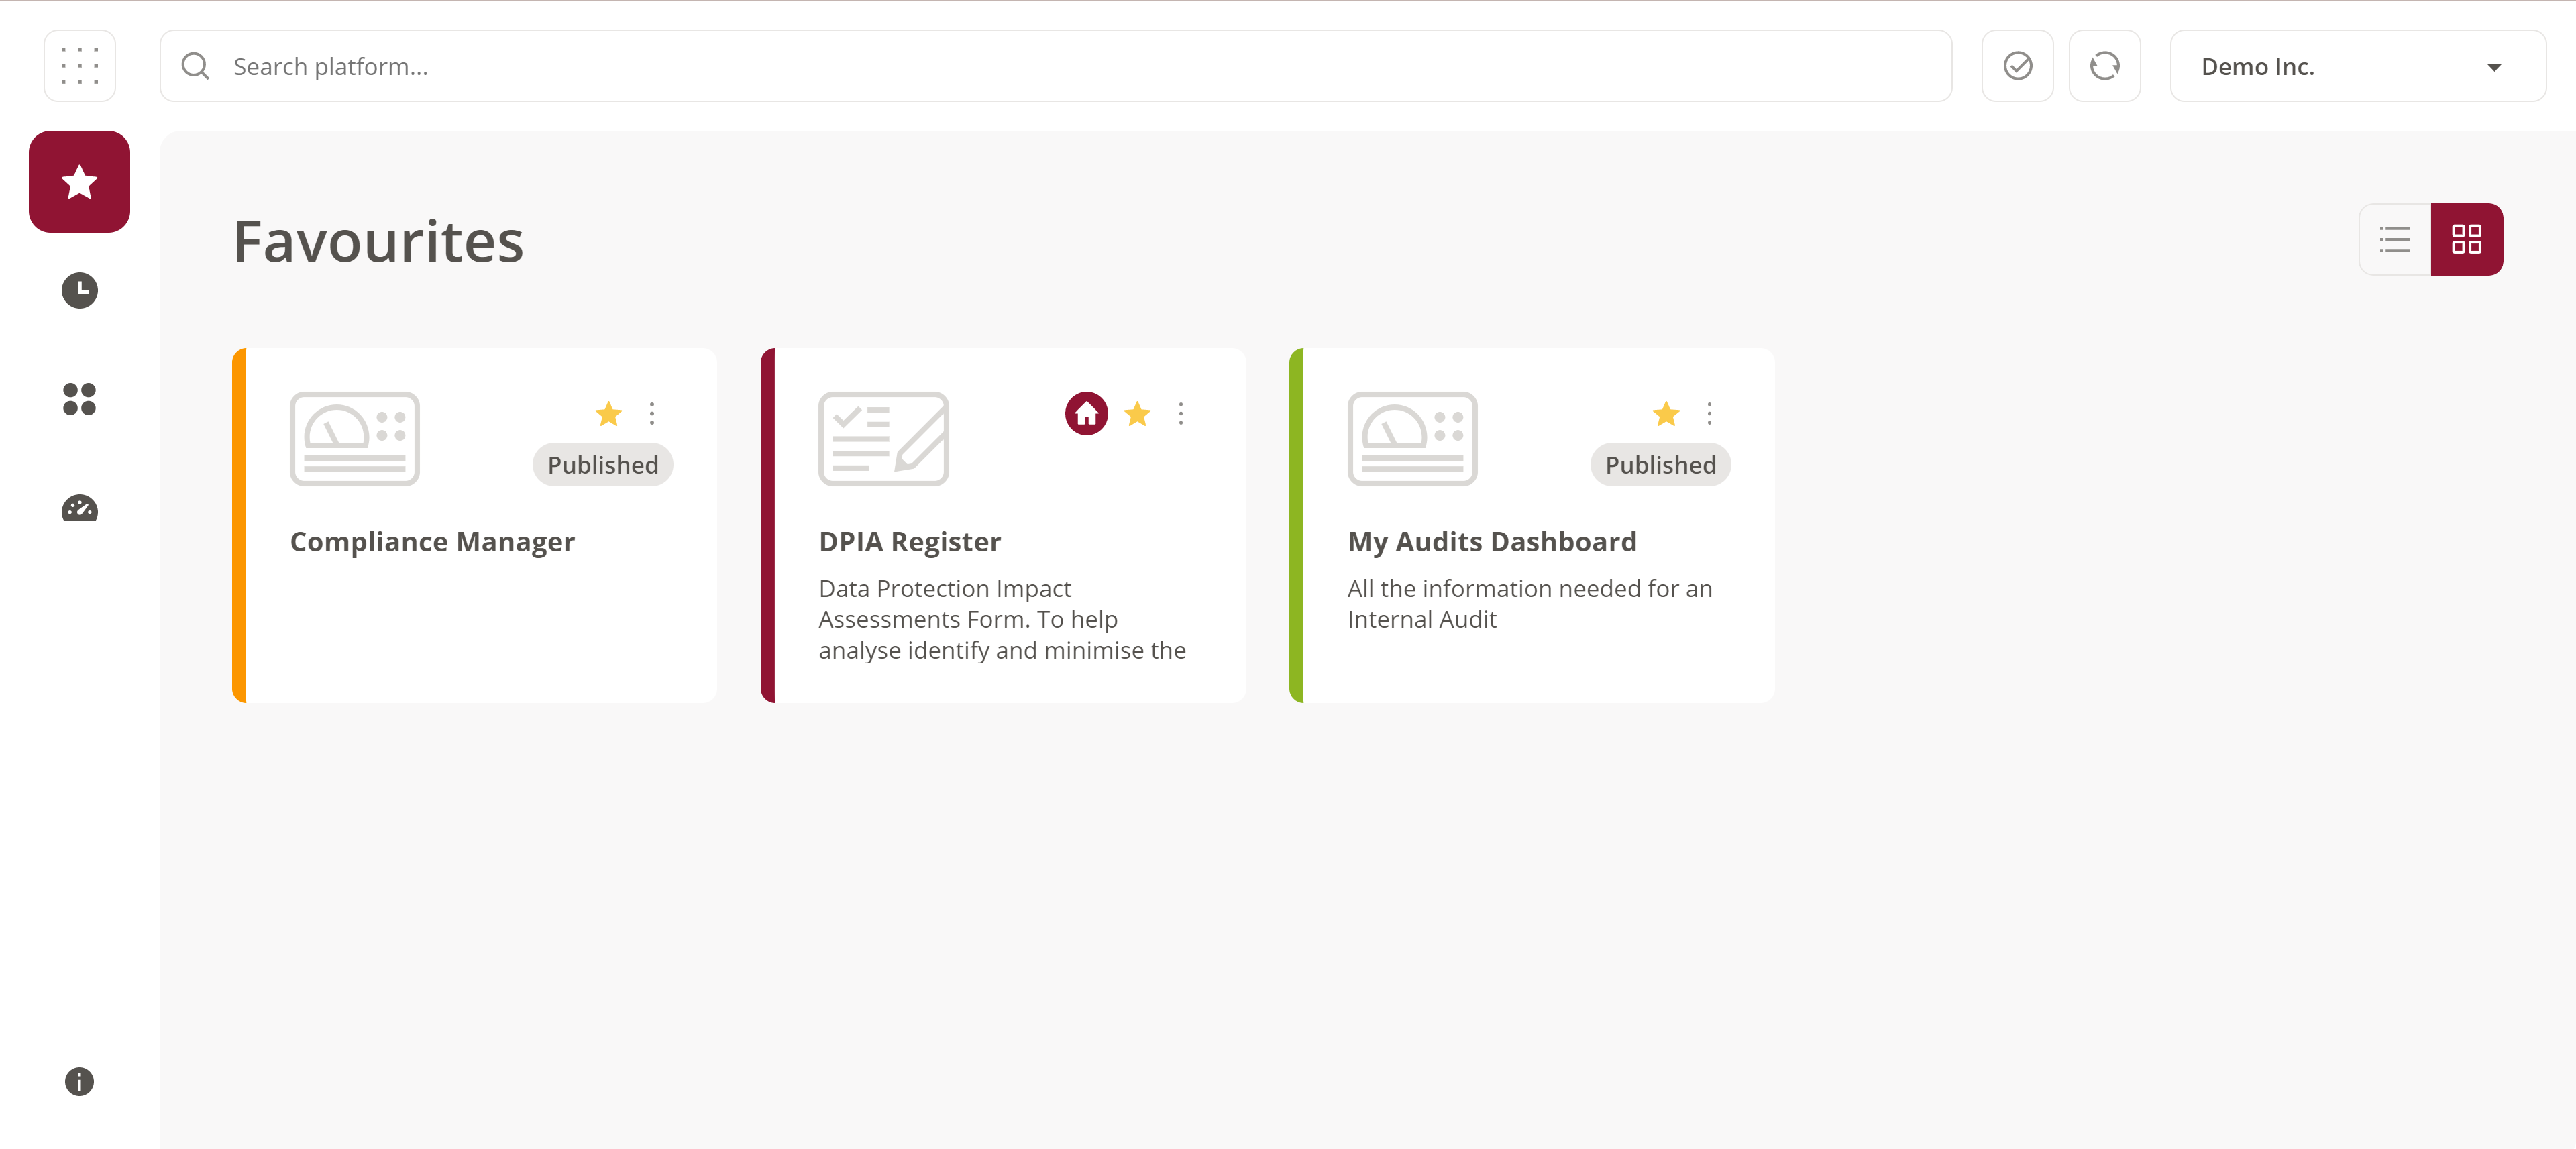Click the search magnifier icon
2576x1149 pixels.
coord(196,66)
